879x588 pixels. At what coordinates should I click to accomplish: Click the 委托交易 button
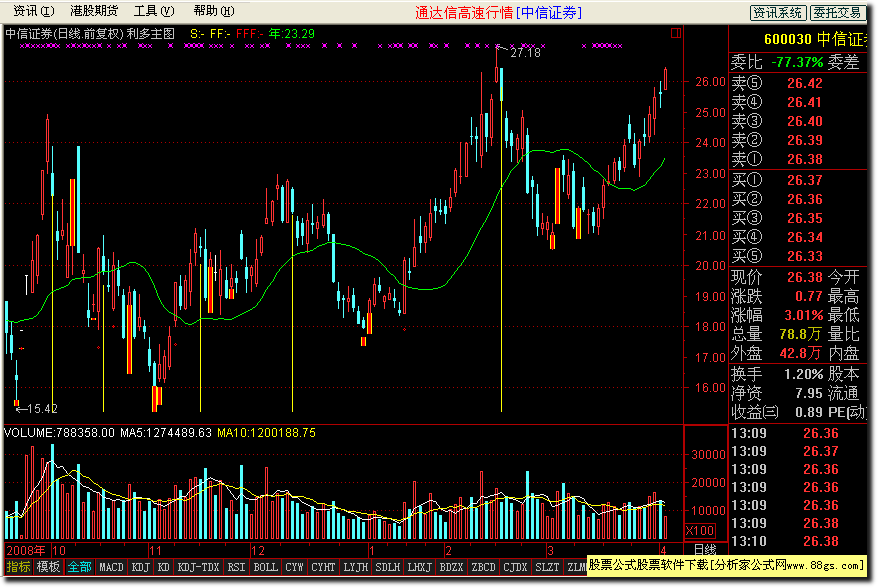pos(838,12)
